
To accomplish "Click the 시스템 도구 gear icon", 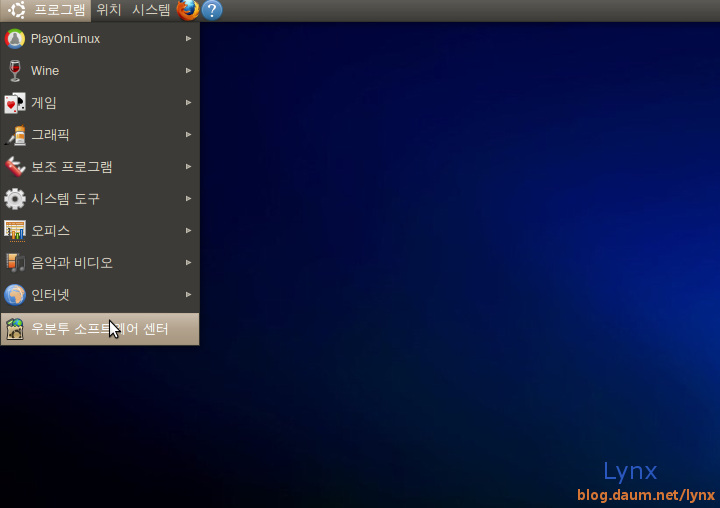I will (x=15, y=199).
